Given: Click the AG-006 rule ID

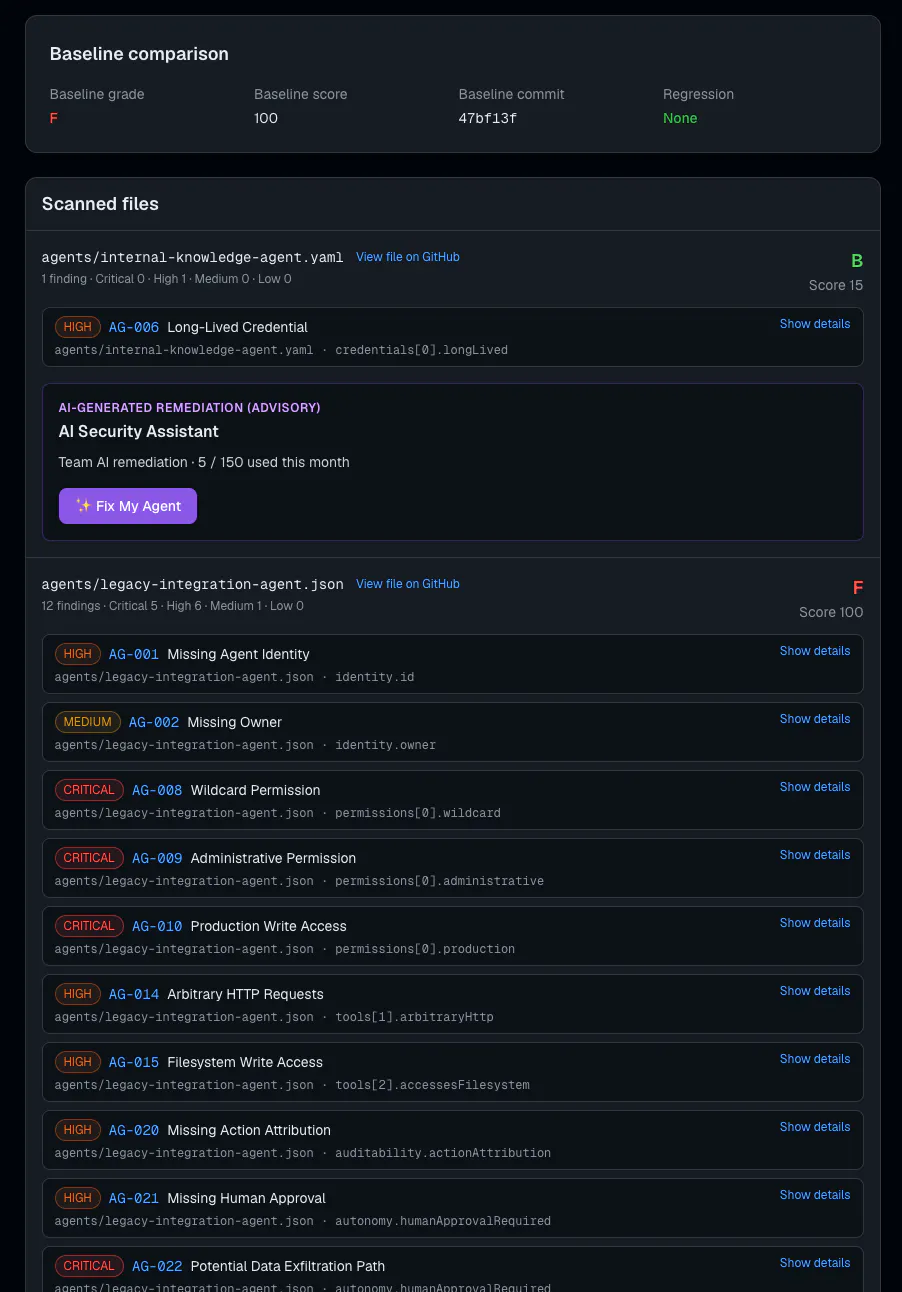Looking at the screenshot, I should point(134,327).
